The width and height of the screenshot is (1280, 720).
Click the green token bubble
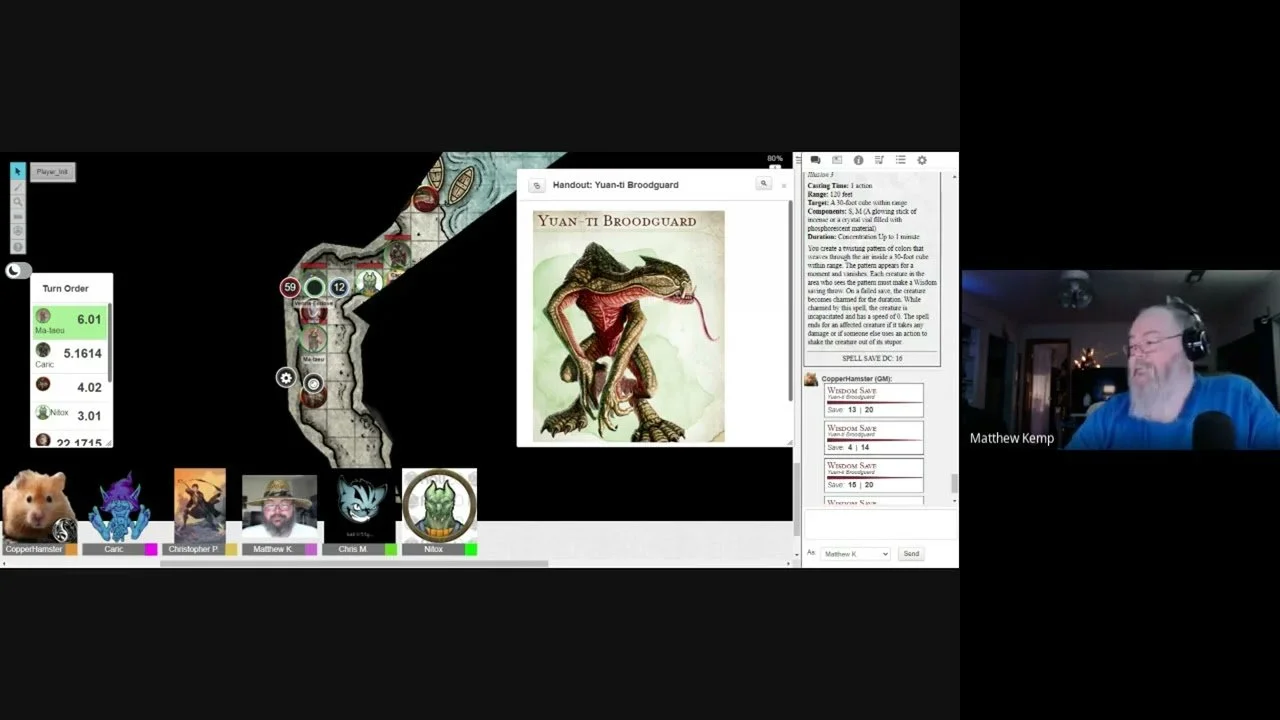pyautogui.click(x=314, y=287)
